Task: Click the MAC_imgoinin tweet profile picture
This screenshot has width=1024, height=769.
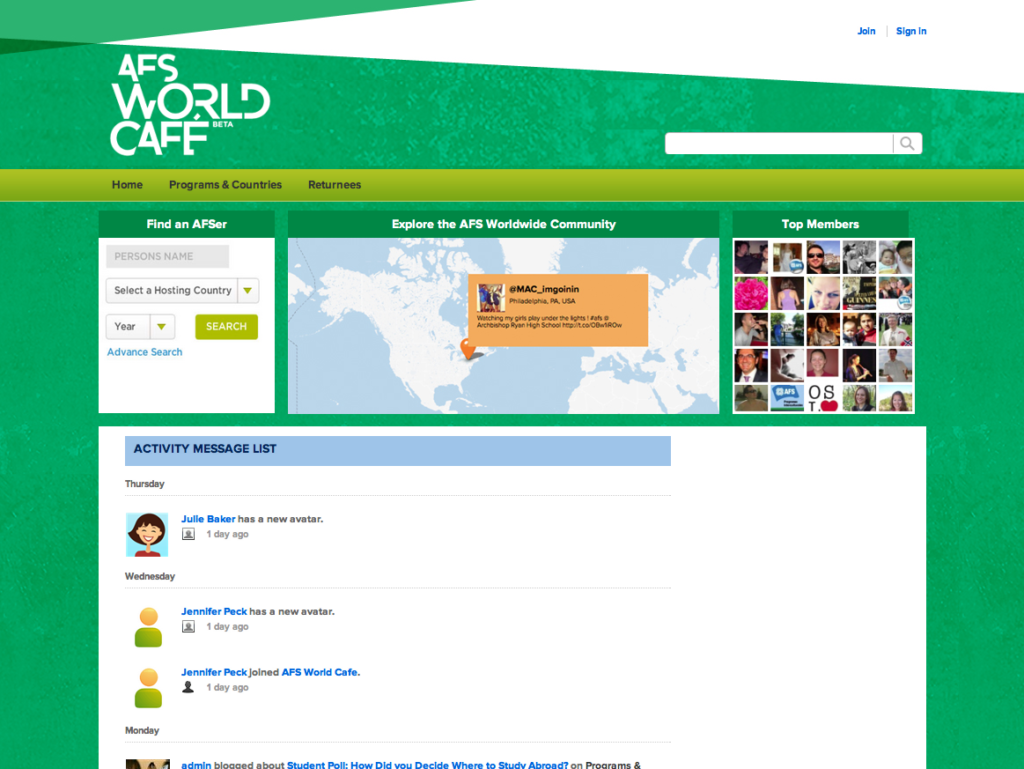Action: click(490, 297)
